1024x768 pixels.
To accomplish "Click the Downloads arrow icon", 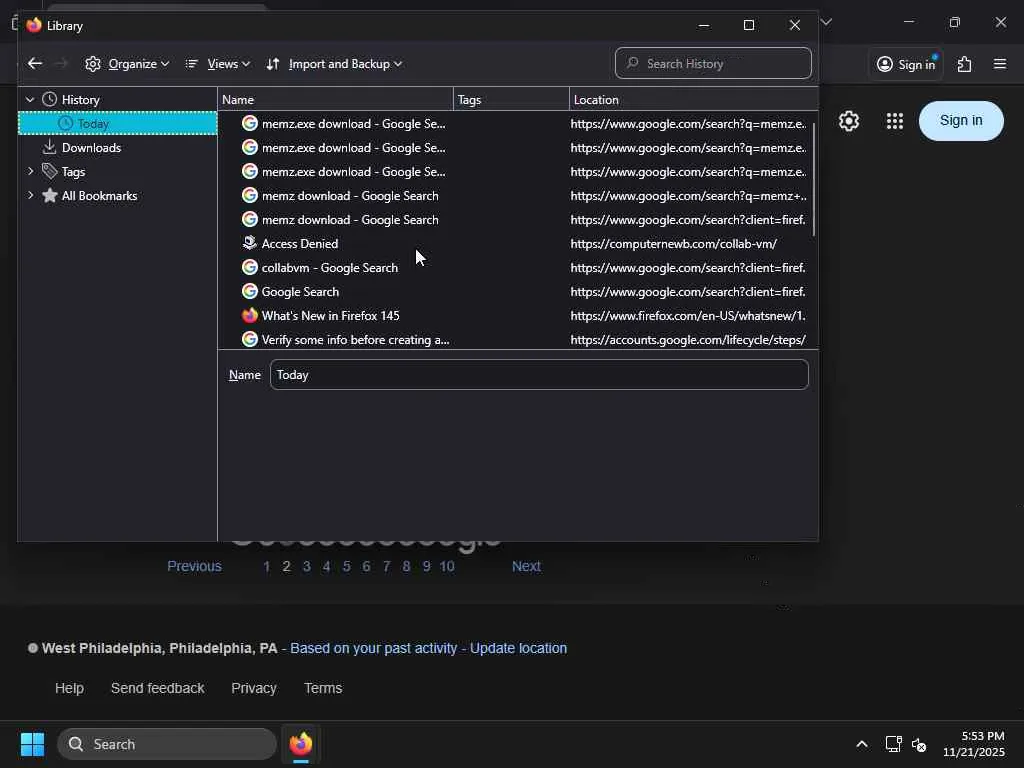I will (x=49, y=147).
